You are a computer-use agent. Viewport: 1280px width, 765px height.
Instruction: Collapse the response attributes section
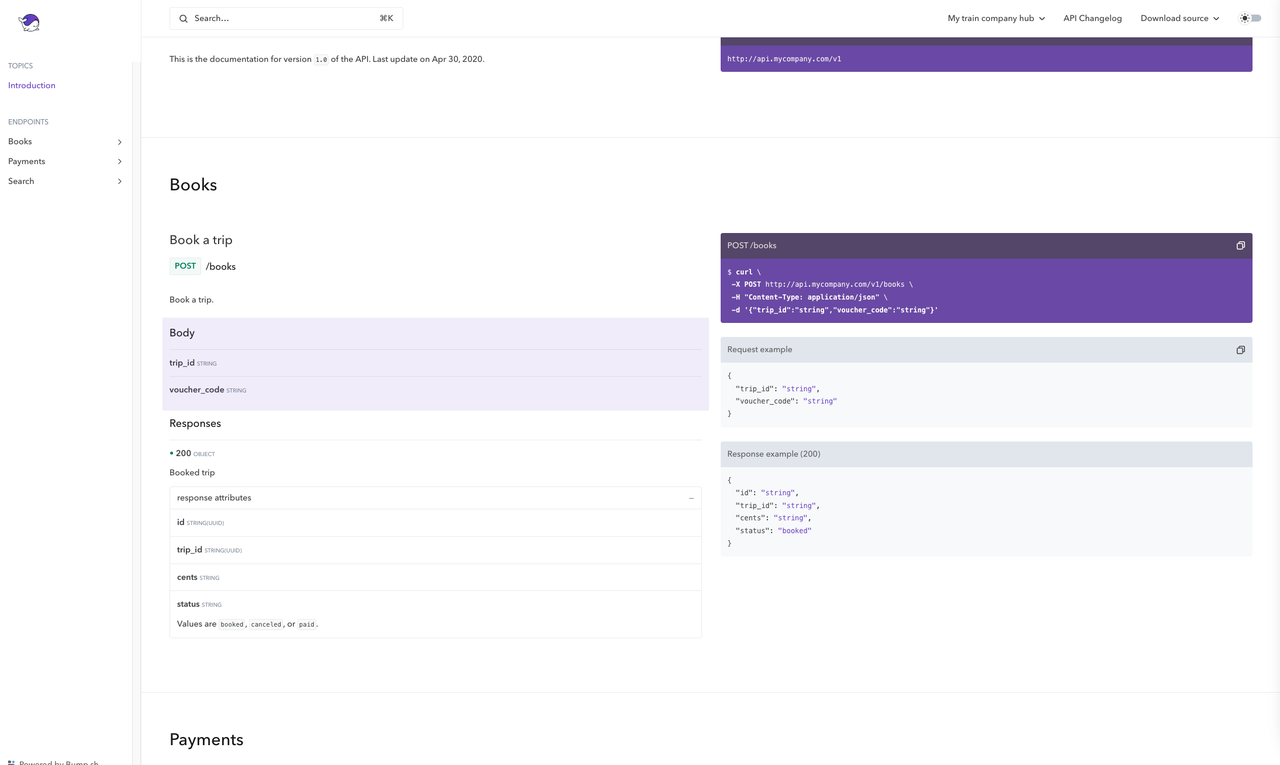691,498
